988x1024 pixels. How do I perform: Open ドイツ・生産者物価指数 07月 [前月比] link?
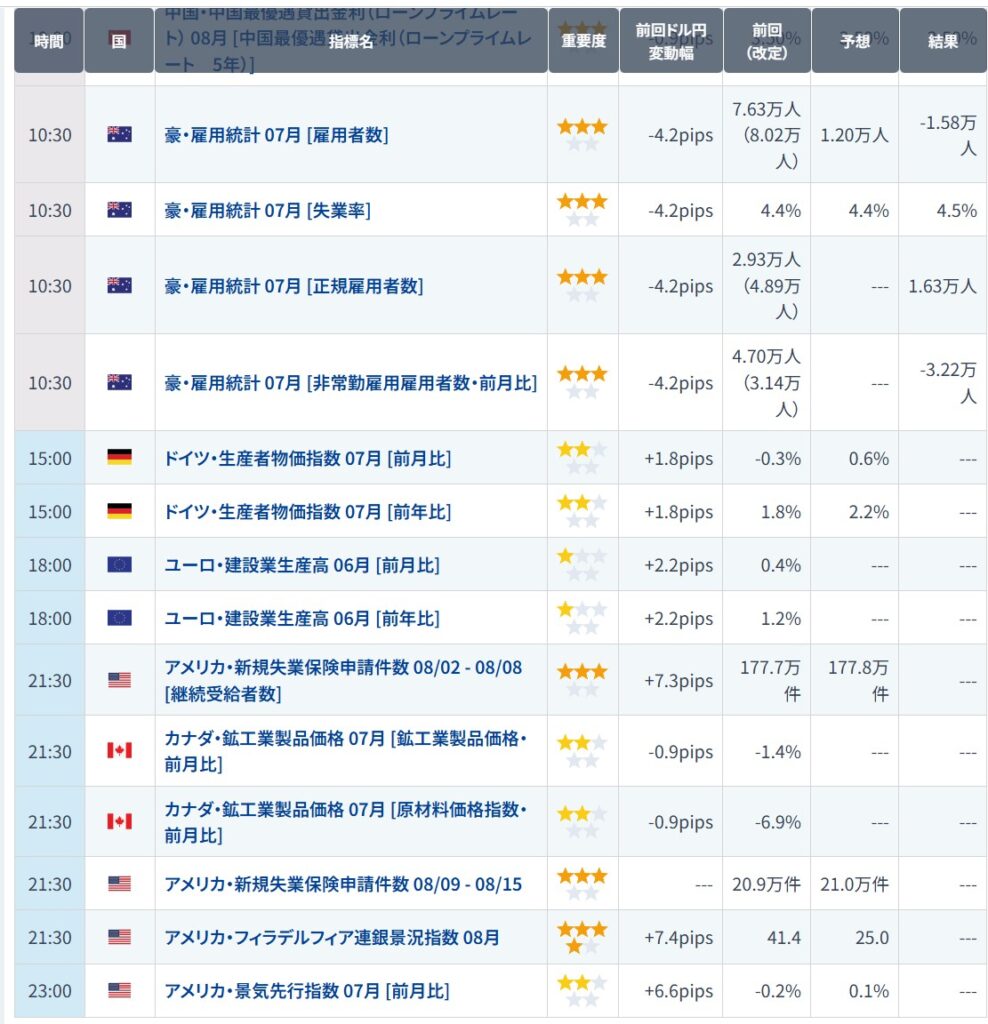[x=308, y=458]
